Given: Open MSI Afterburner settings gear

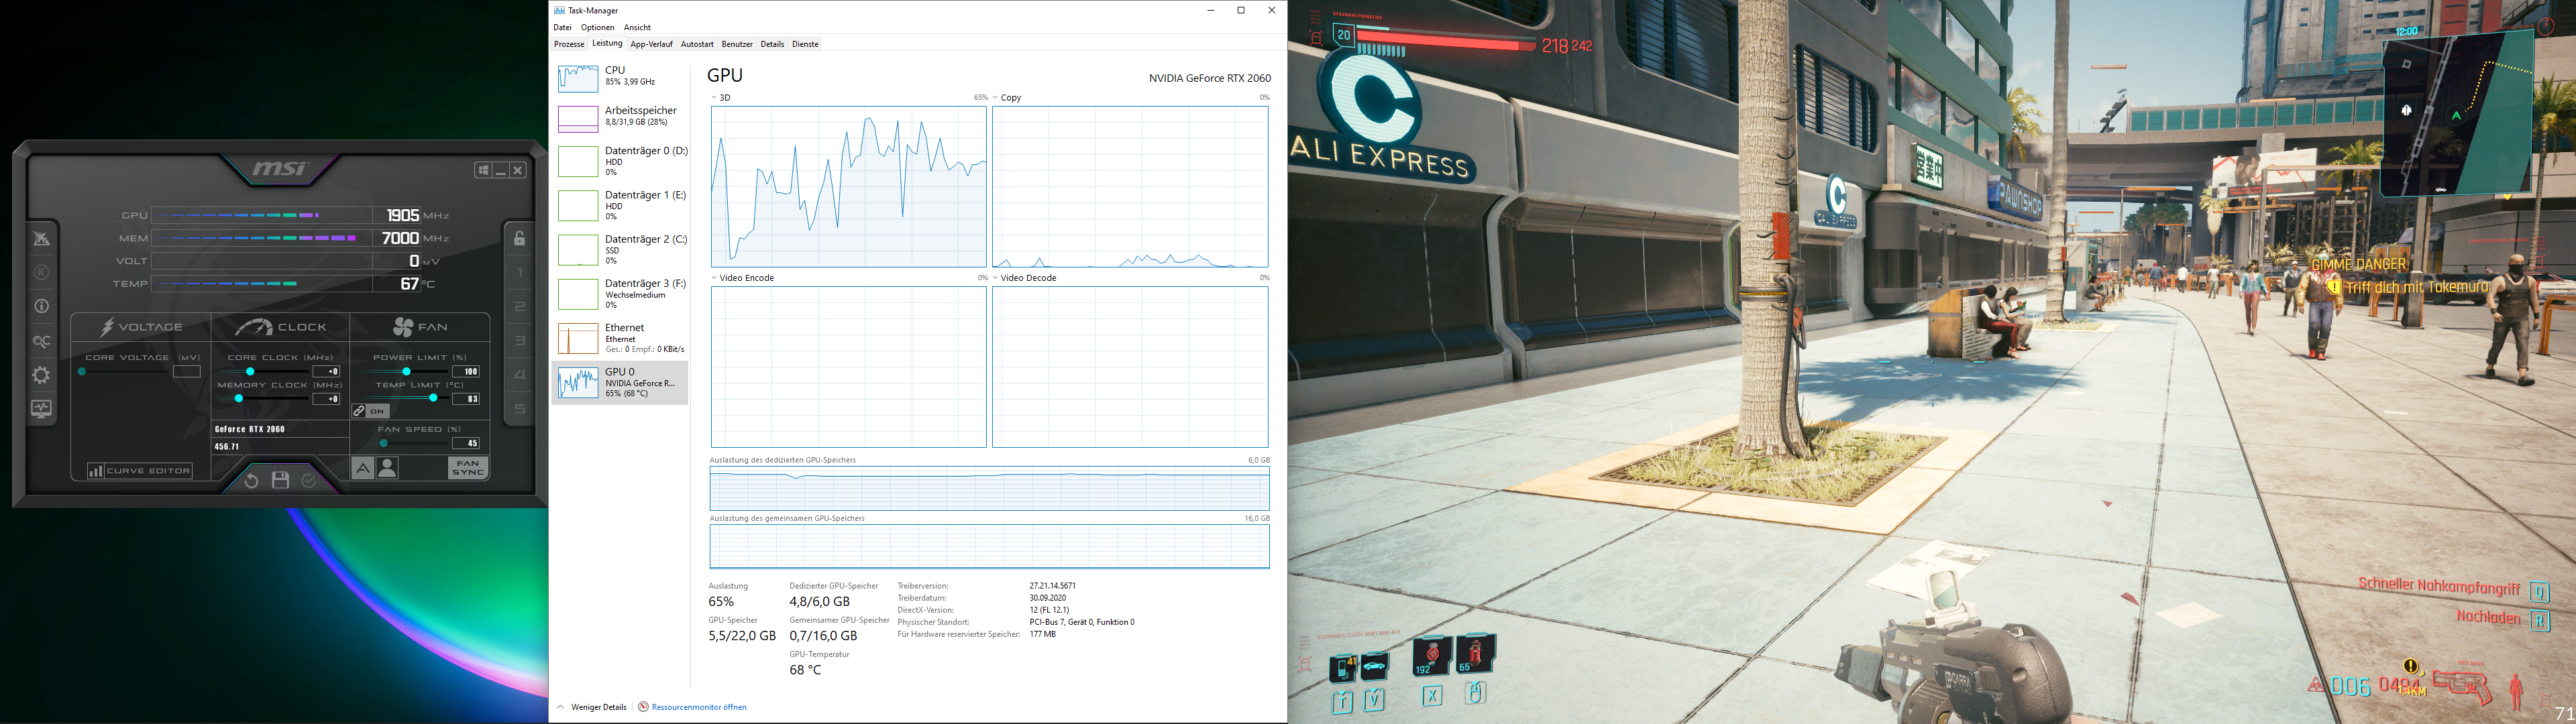Looking at the screenshot, I should [x=41, y=375].
